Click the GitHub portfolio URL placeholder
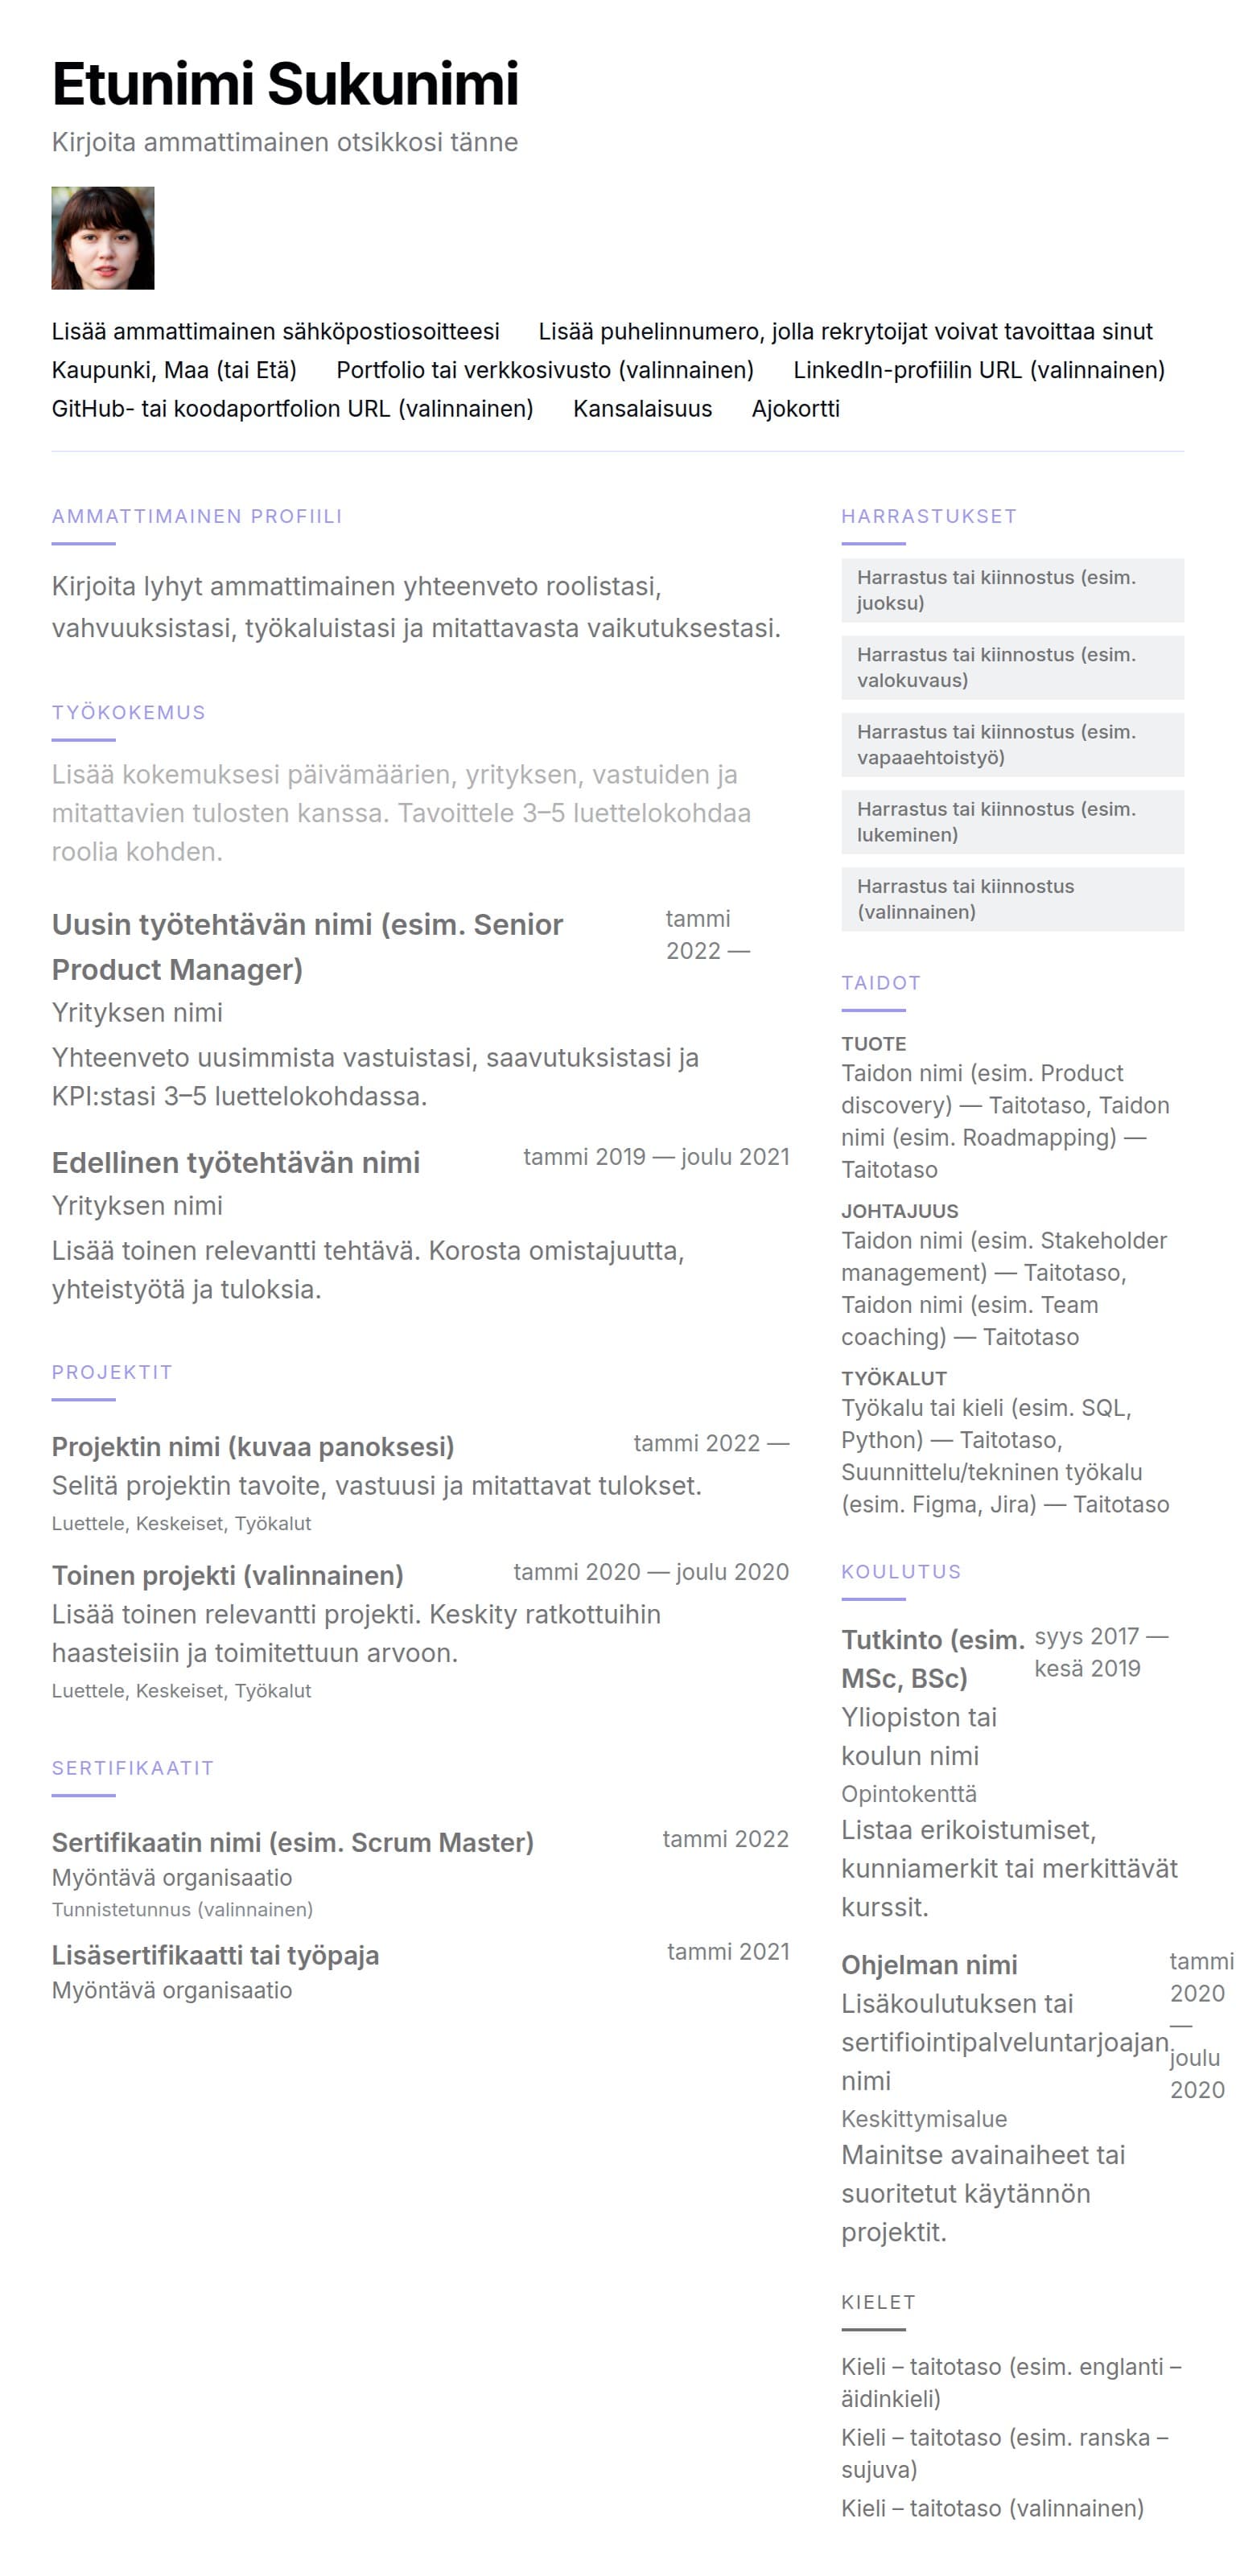 click(292, 409)
